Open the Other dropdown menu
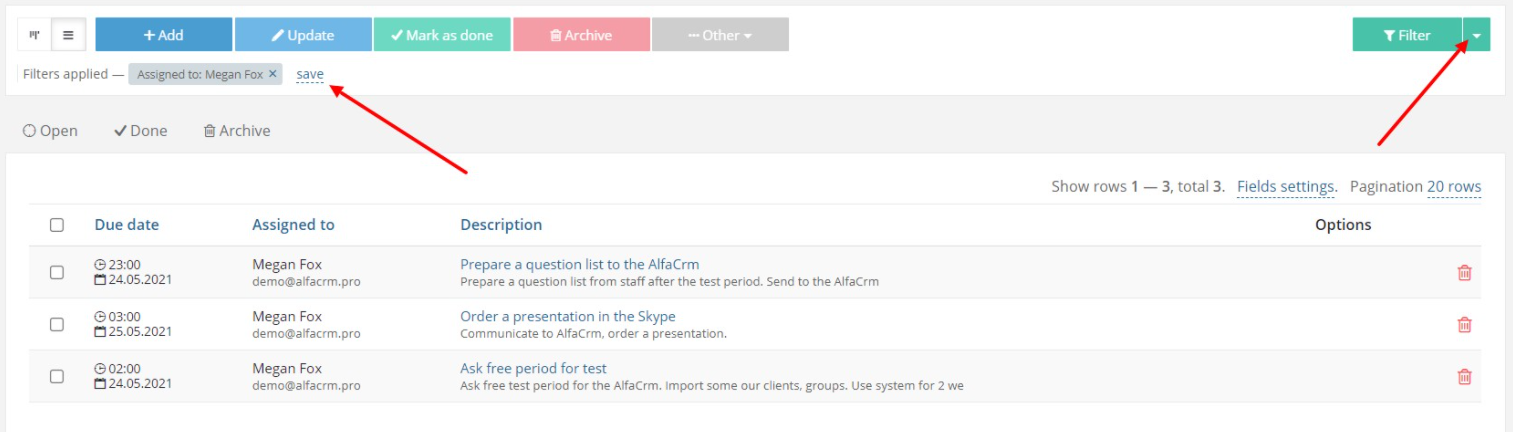The image size is (1513, 432). [720, 35]
